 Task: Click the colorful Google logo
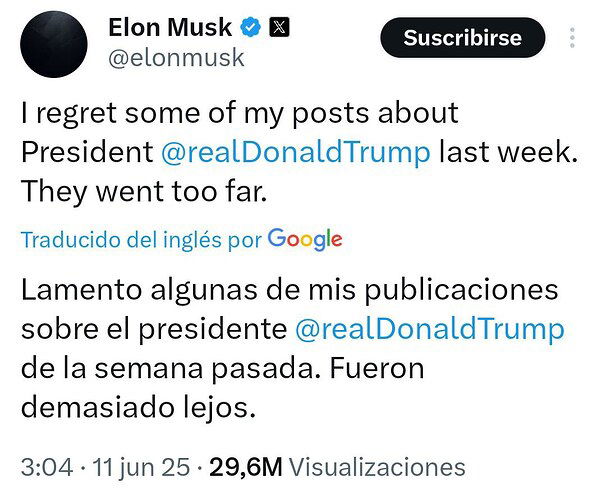(305, 240)
